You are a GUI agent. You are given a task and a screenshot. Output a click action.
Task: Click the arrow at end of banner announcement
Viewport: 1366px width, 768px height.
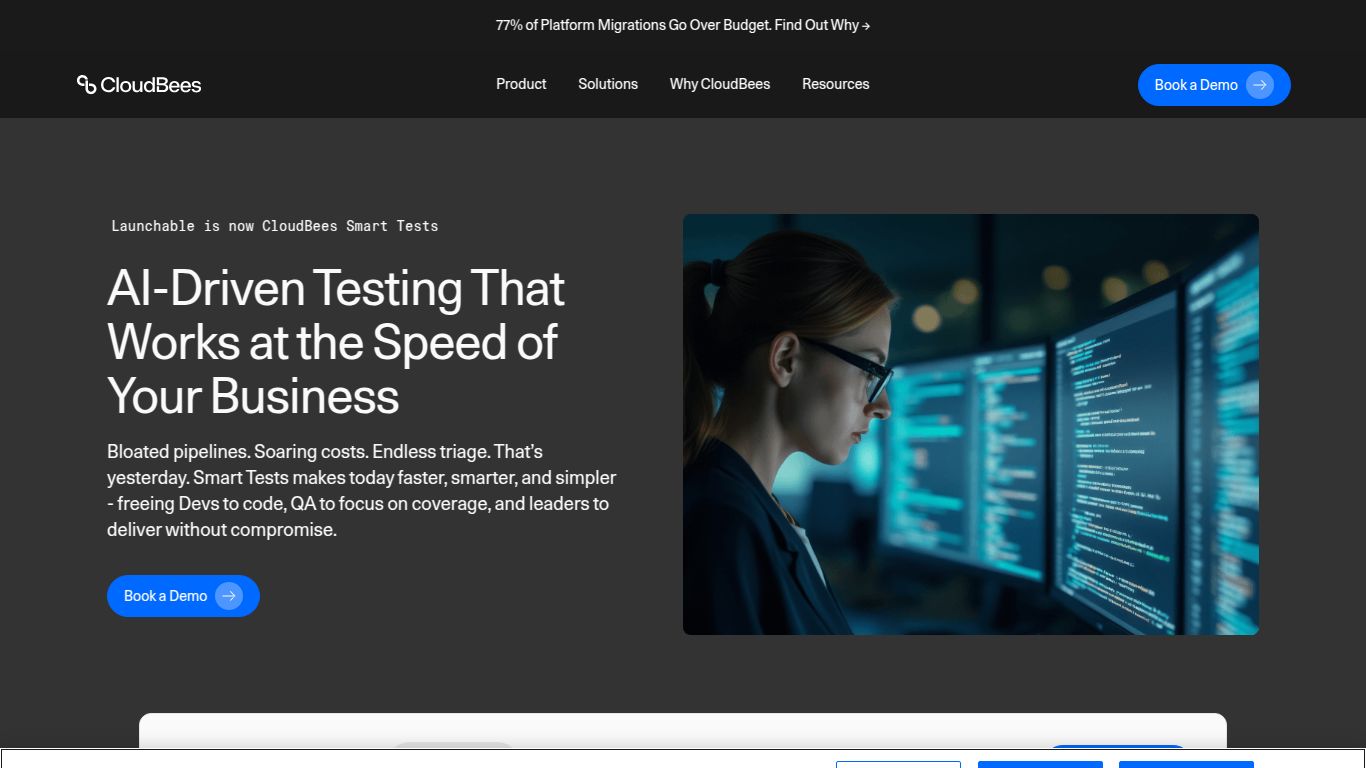click(x=866, y=25)
